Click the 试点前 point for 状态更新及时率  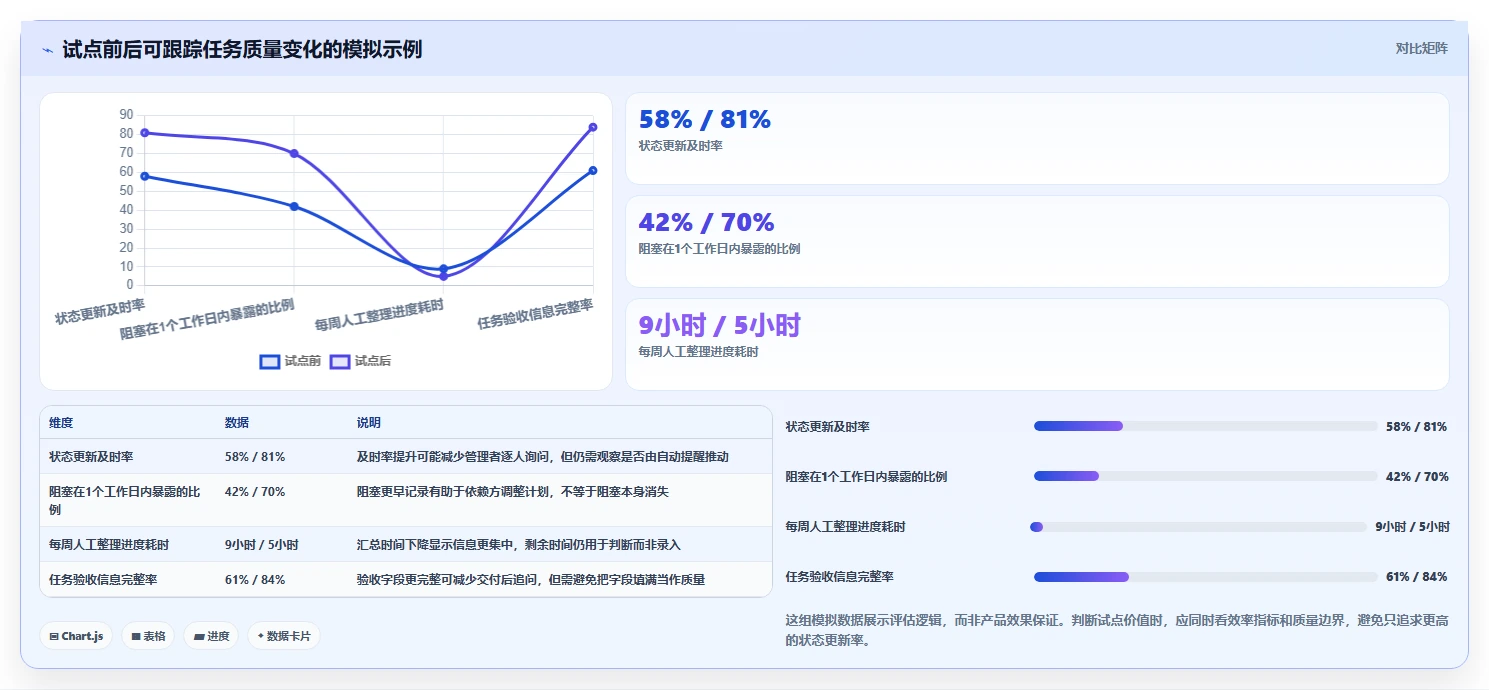(145, 176)
